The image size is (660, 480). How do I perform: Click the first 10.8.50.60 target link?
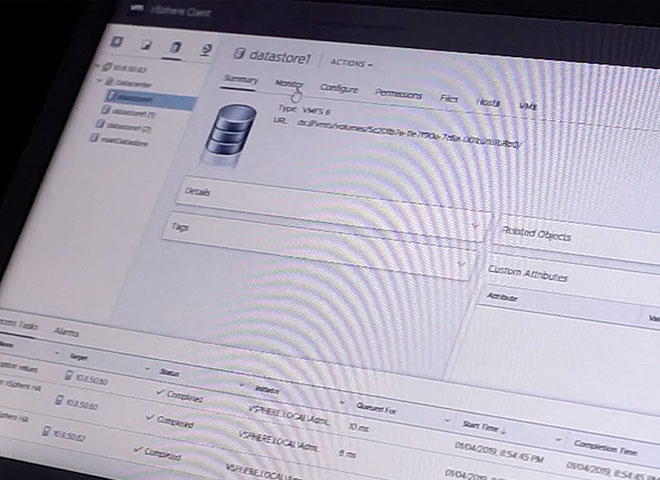pos(92,379)
